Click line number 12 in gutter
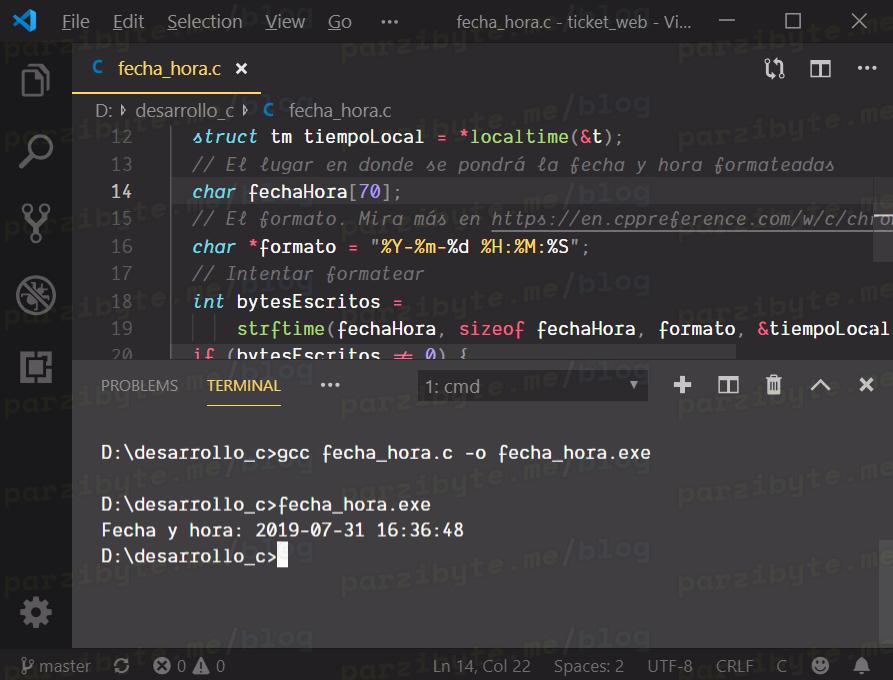Screen dimensions: 893x680 (121, 137)
